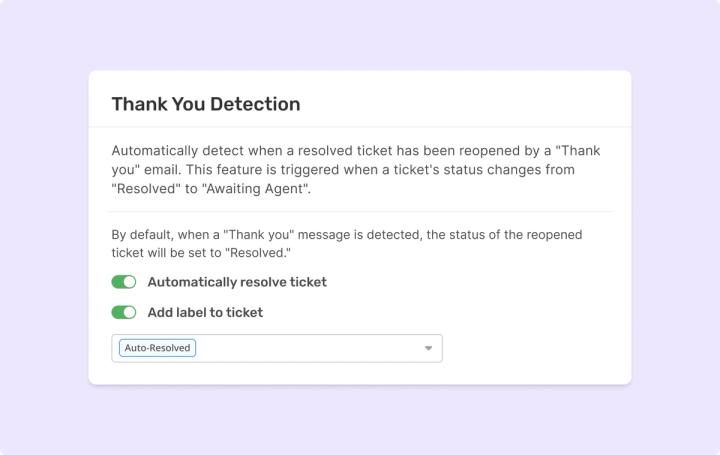Screen dimensions: 720x455
Task: Disable the Add label to ticket switch
Action: click(x=124, y=312)
